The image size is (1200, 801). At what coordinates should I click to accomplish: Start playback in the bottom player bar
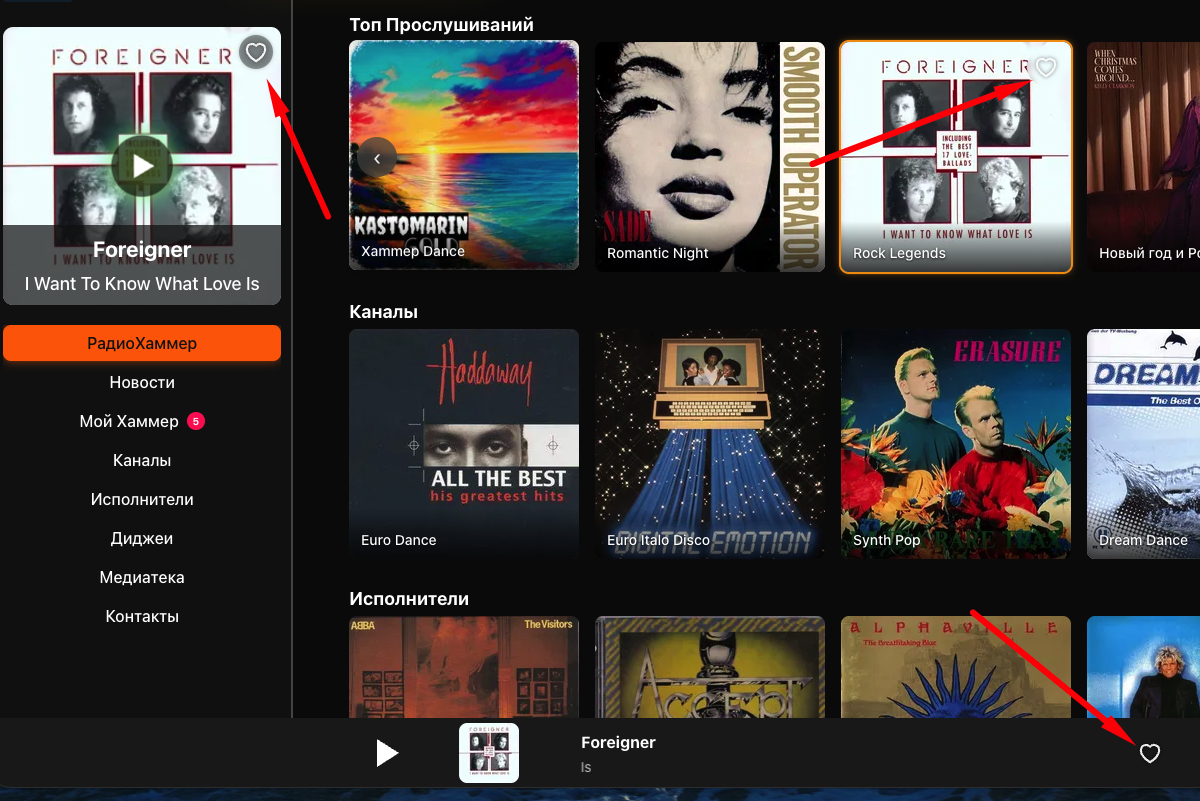(387, 753)
